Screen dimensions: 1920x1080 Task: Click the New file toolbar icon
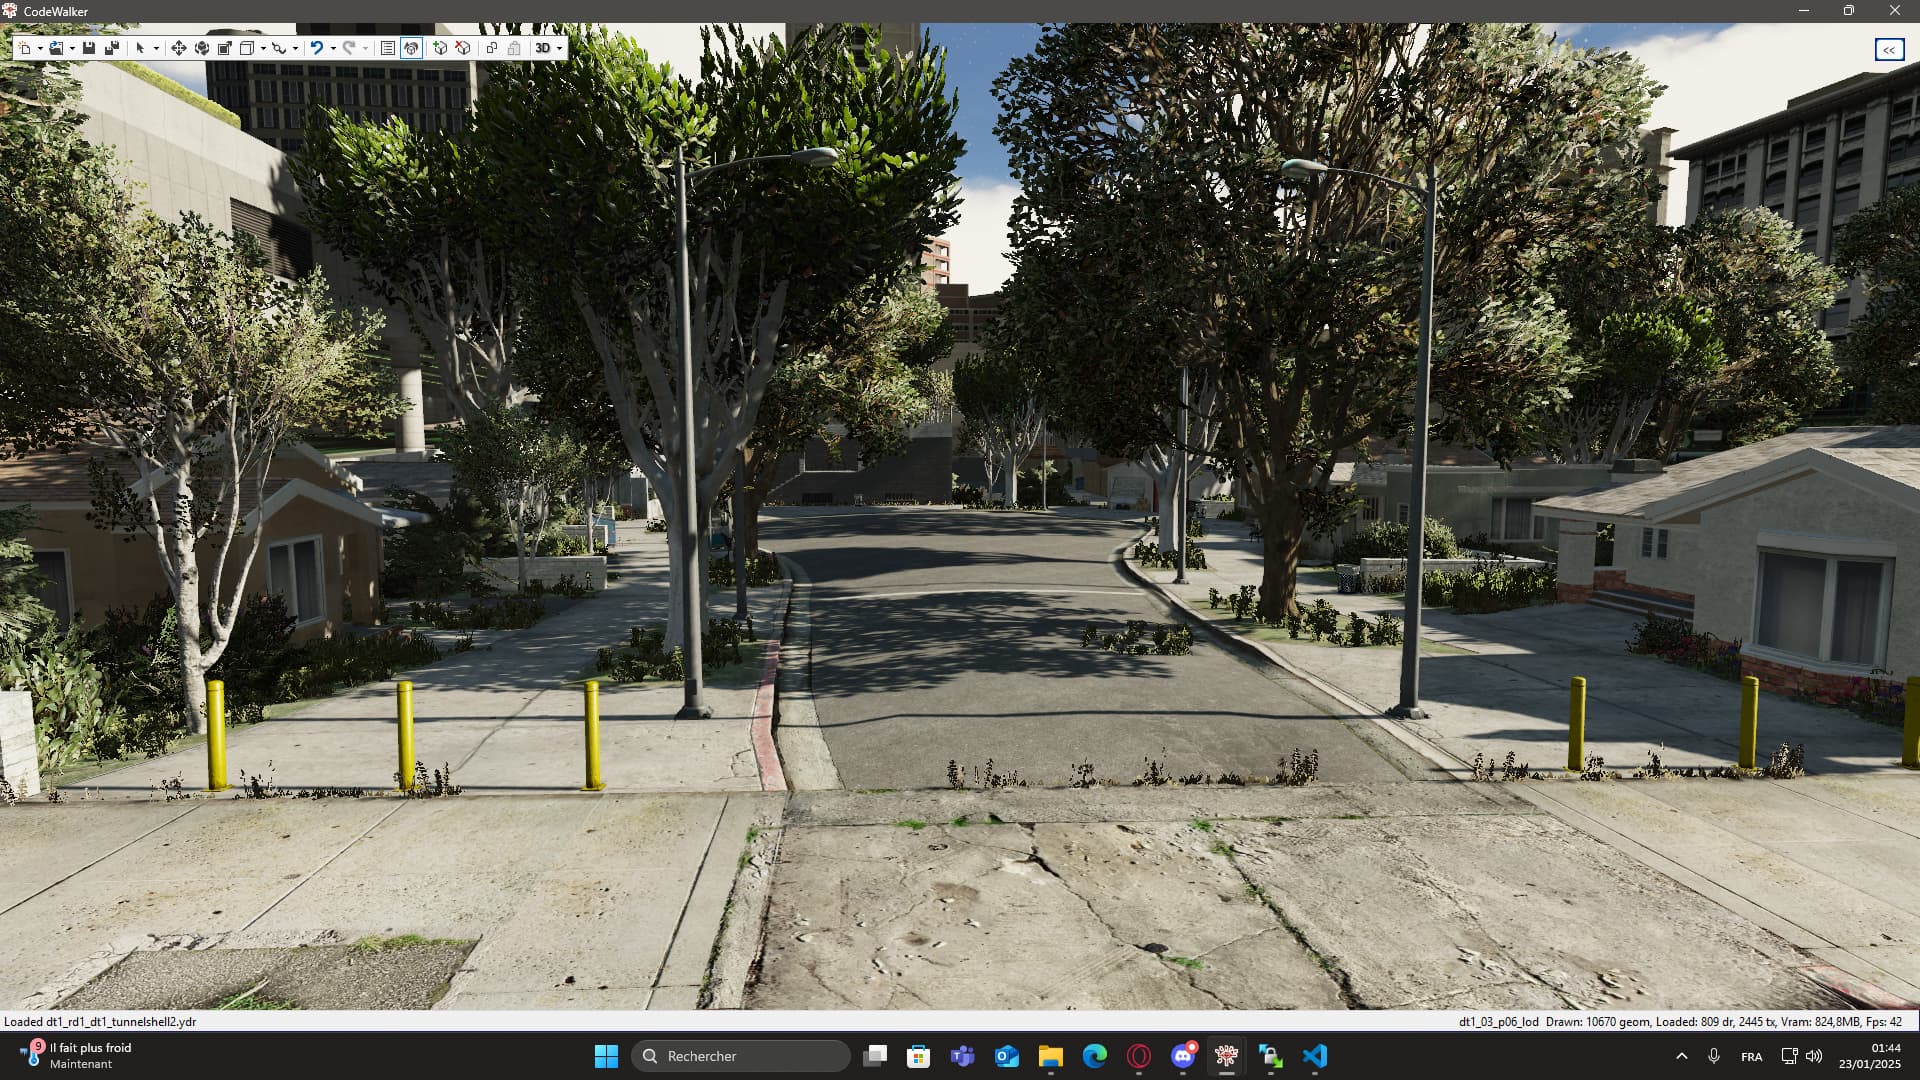click(25, 48)
